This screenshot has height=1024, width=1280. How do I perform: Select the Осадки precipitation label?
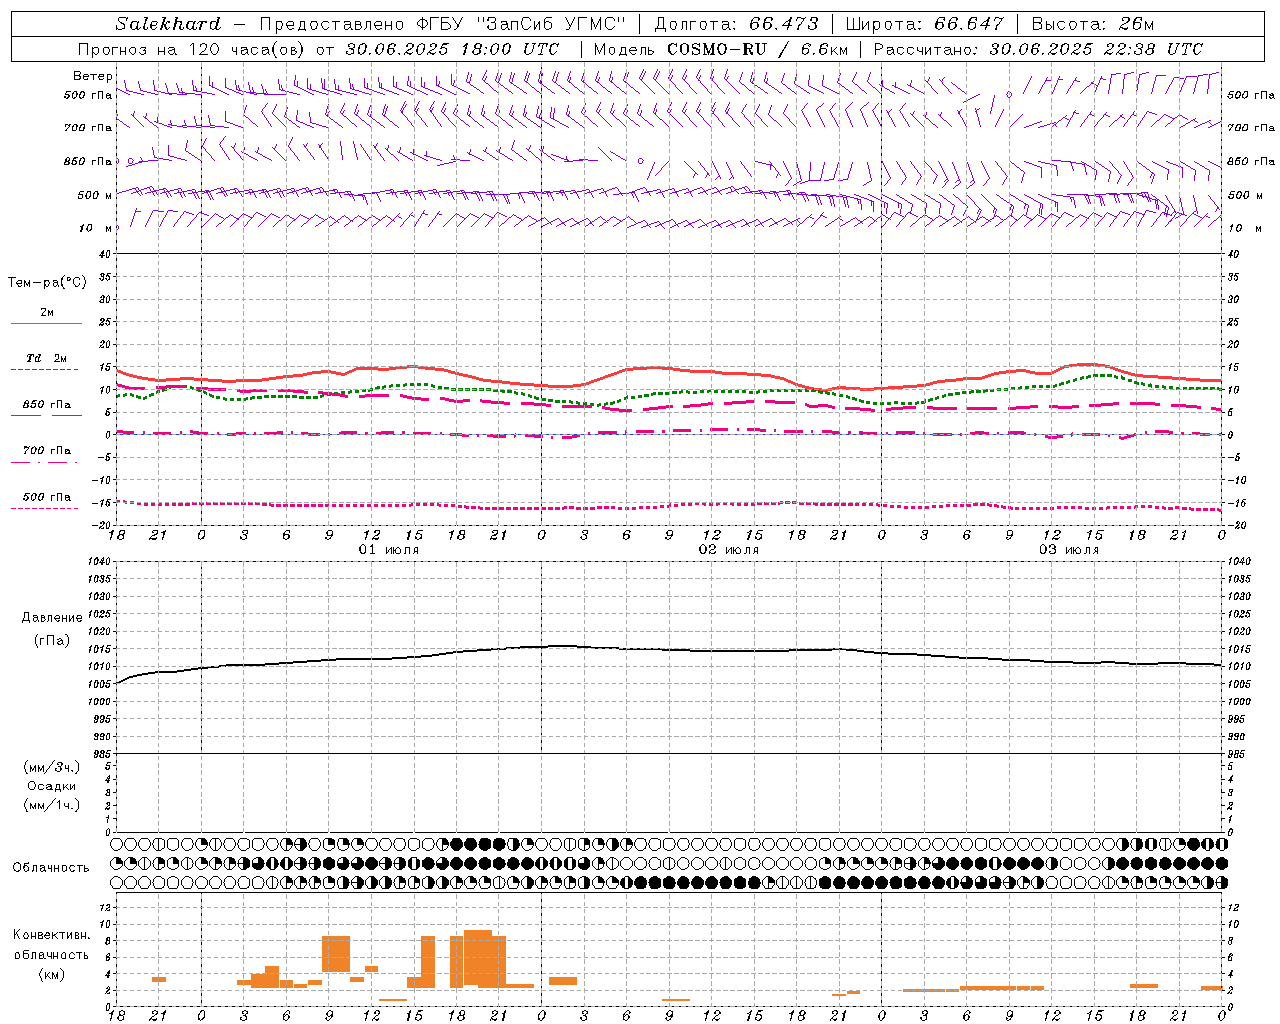coord(52,786)
